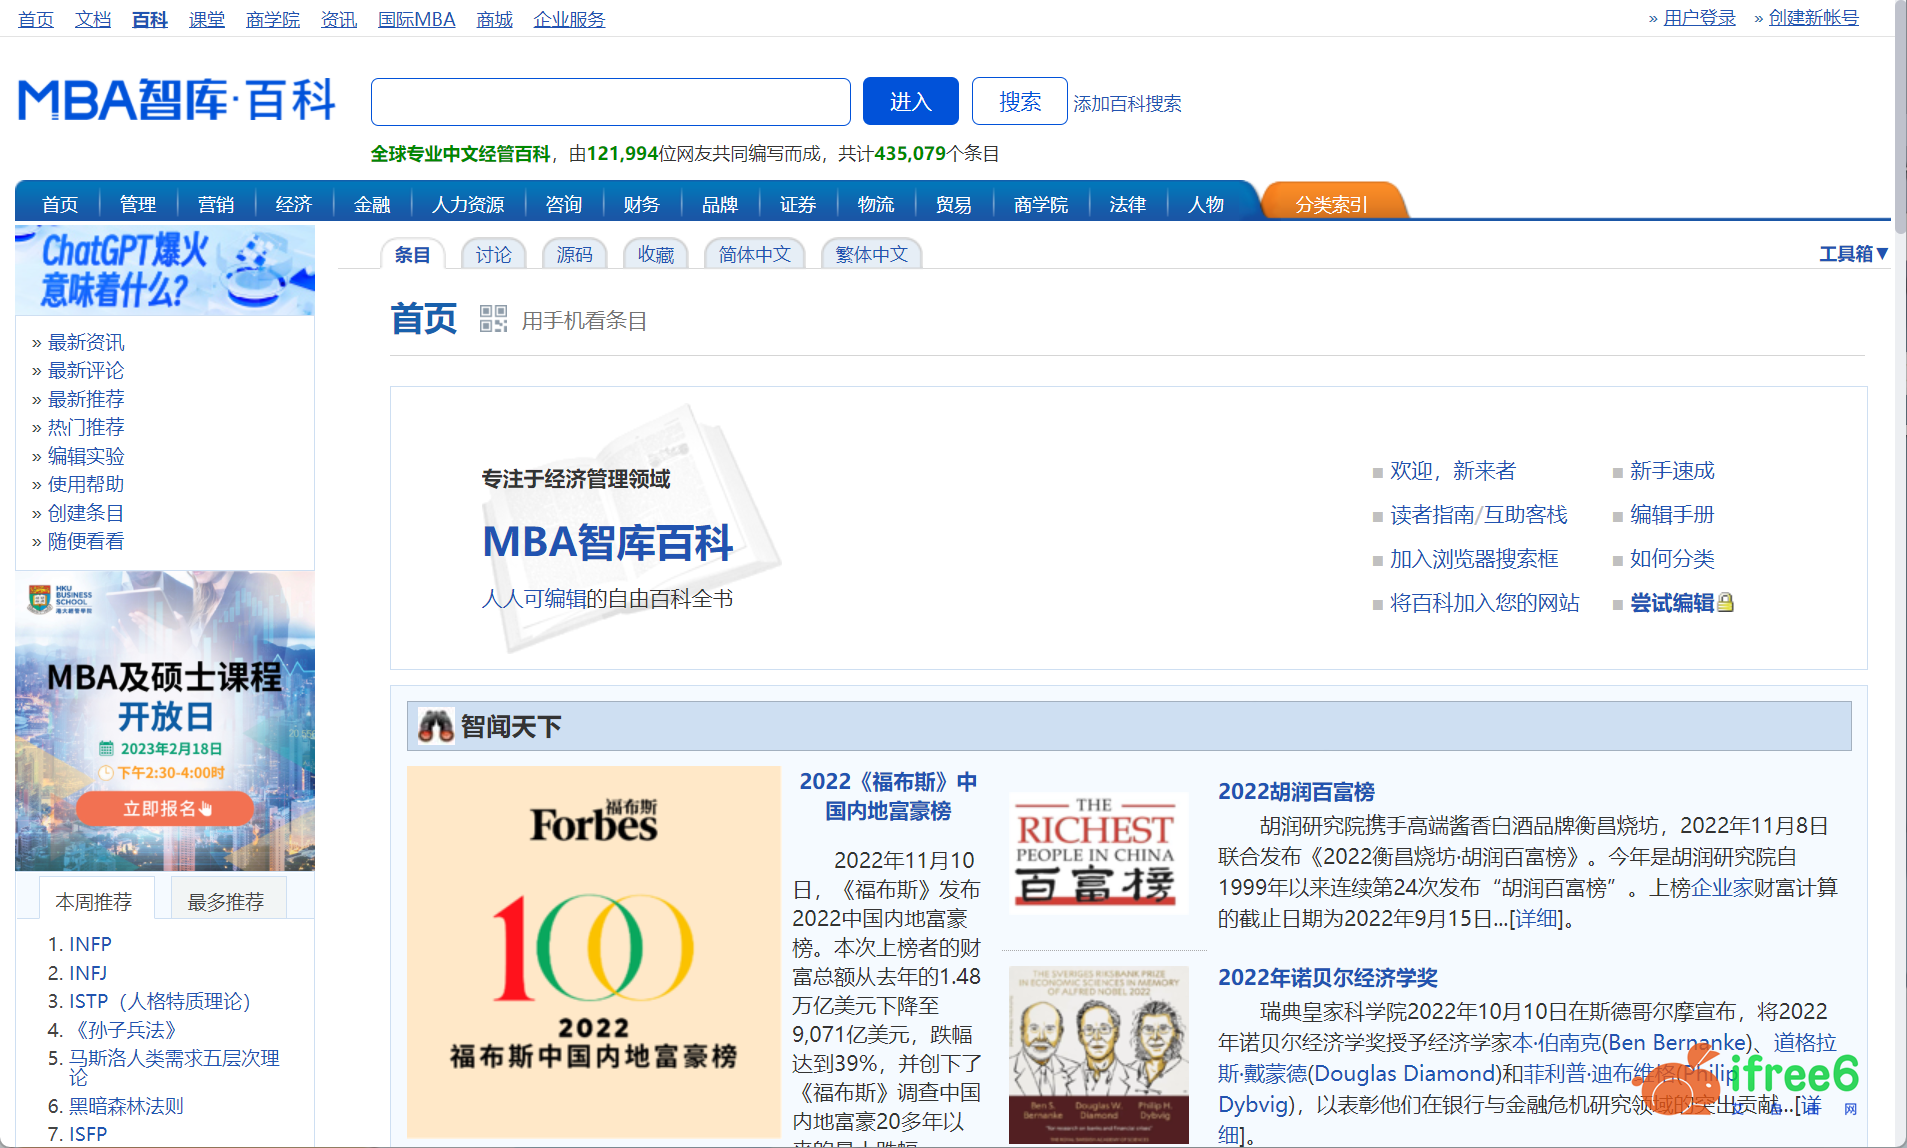Open the Nobel economics laureates portrait image
The height and width of the screenshot is (1148, 1907).
[x=1098, y=1054]
